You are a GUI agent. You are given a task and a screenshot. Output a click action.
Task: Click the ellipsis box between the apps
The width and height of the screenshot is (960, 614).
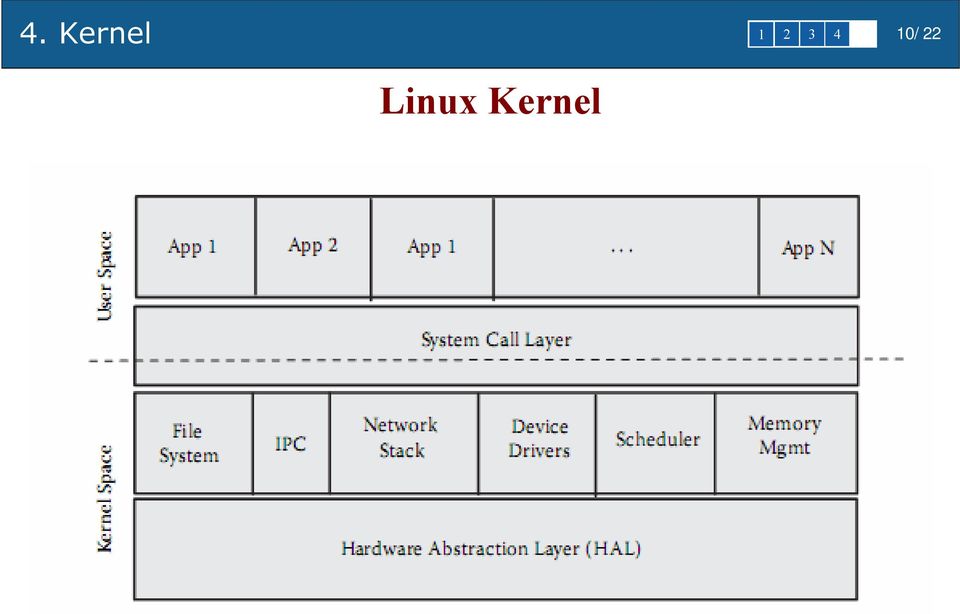tap(626, 247)
